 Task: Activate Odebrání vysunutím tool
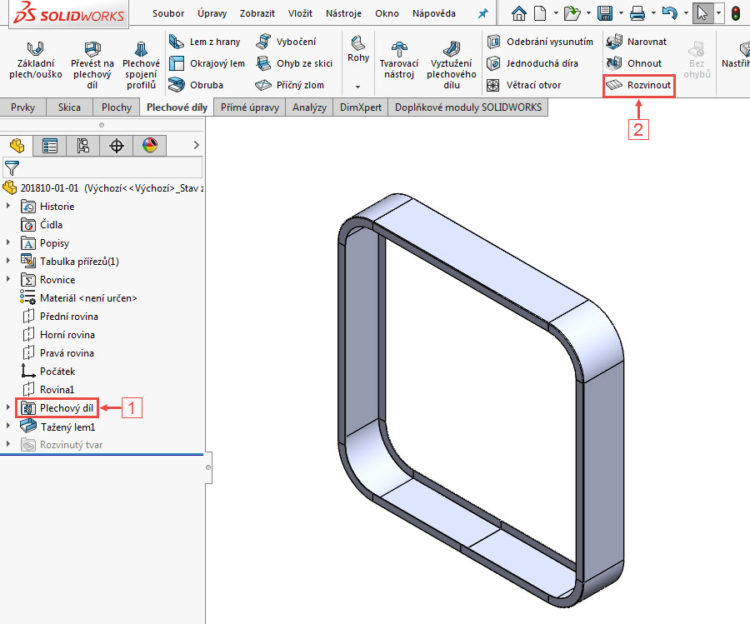540,42
